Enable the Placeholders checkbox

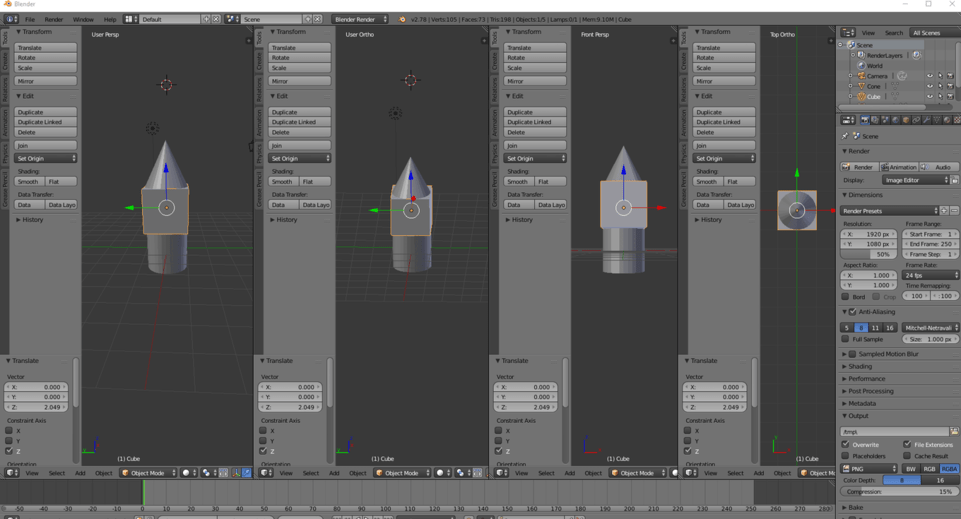(x=846, y=456)
